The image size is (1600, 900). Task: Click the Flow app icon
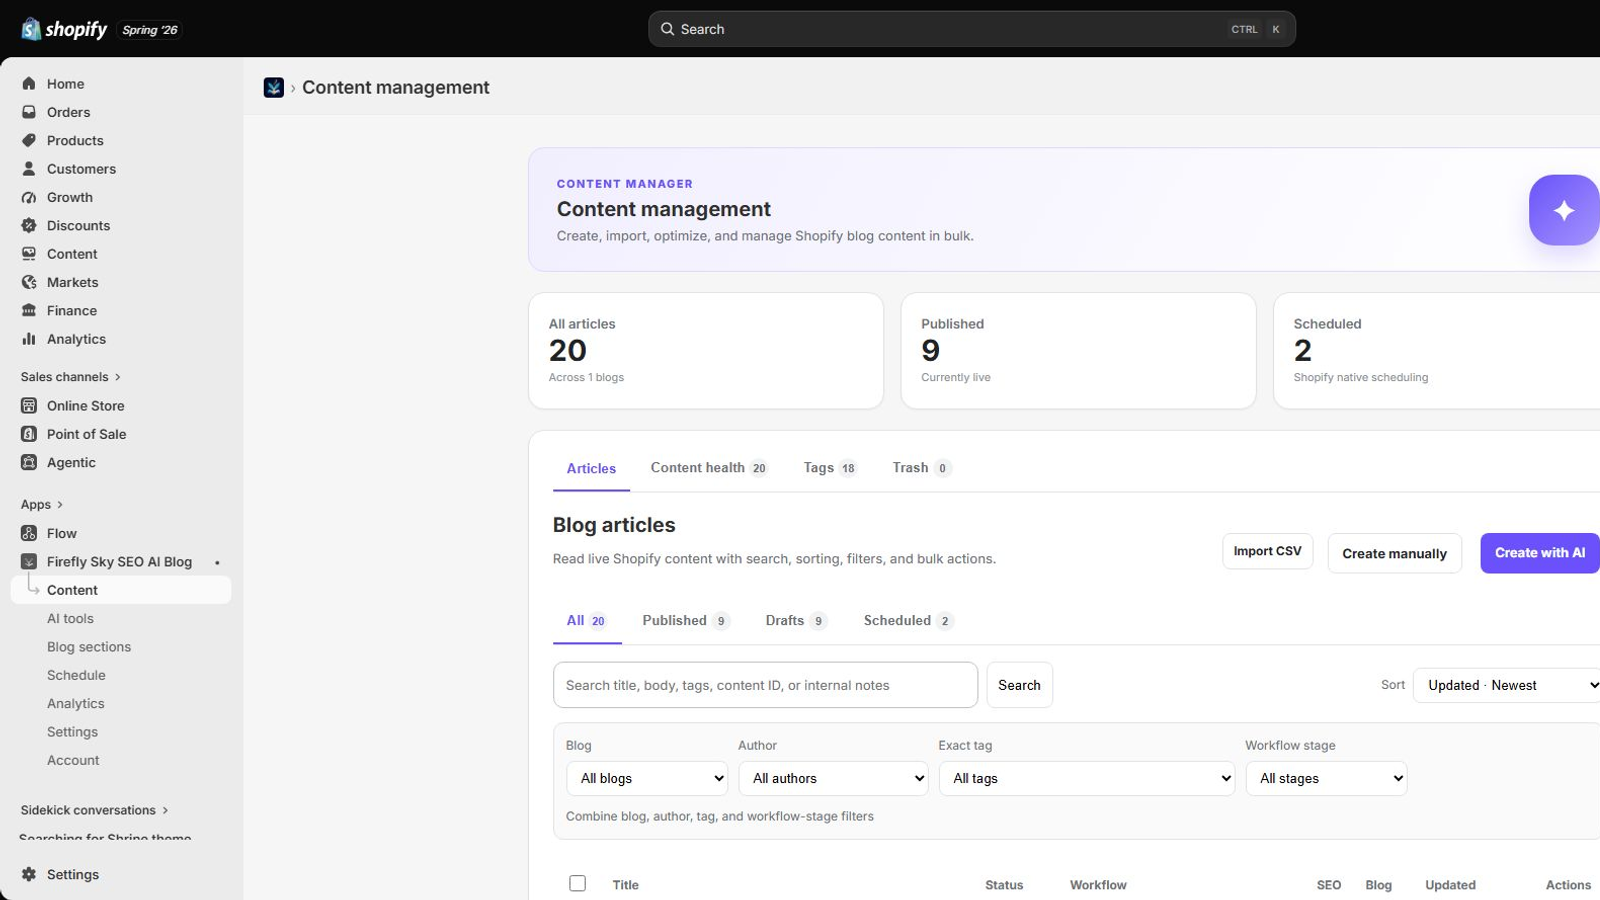pyautogui.click(x=29, y=533)
